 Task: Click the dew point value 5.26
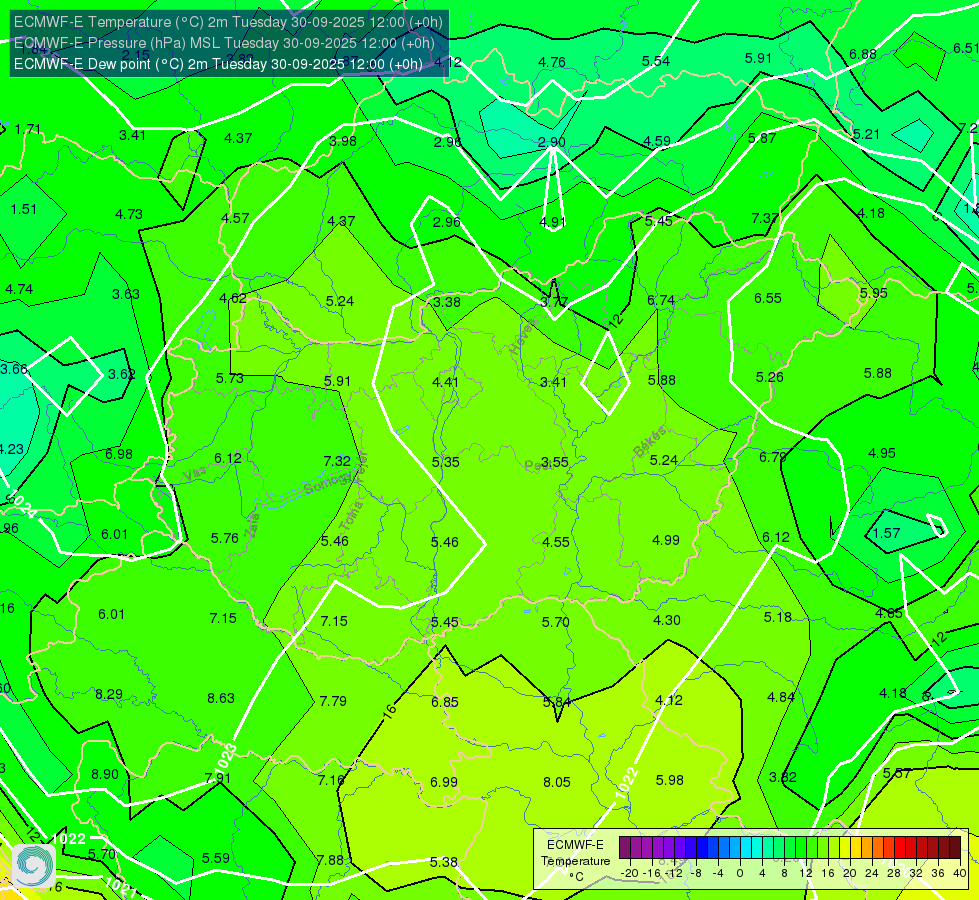769,377
